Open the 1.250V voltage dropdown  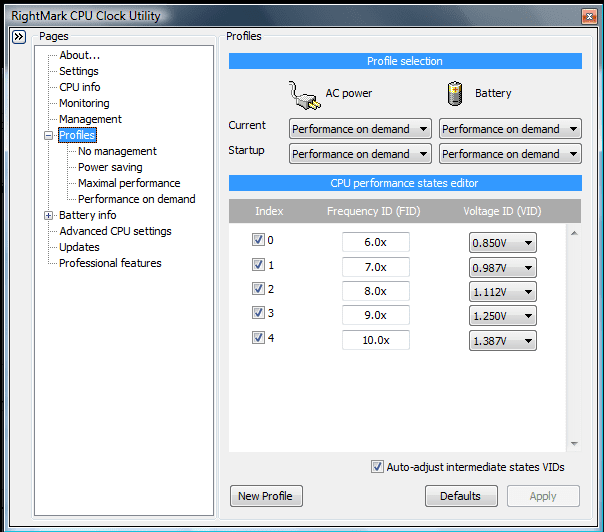pos(503,316)
